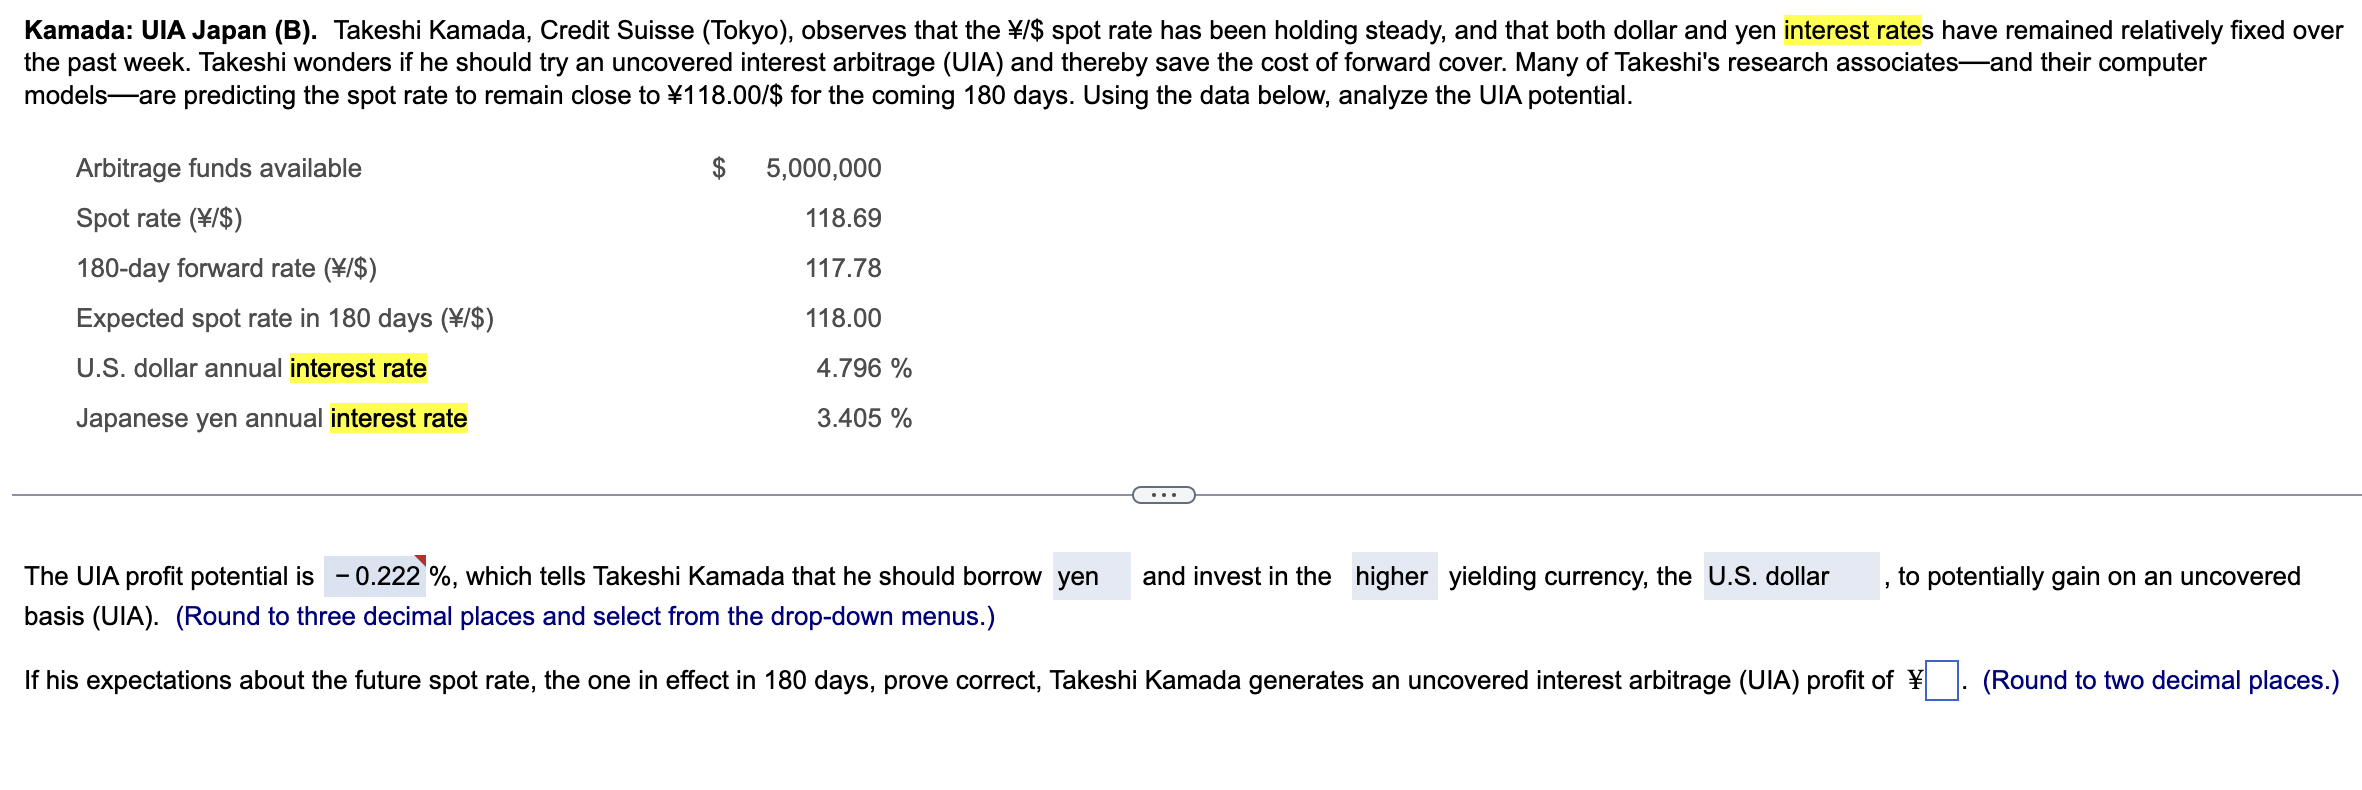
Task: Select the 180-day forward rate value 117.78
Action: coord(842,268)
